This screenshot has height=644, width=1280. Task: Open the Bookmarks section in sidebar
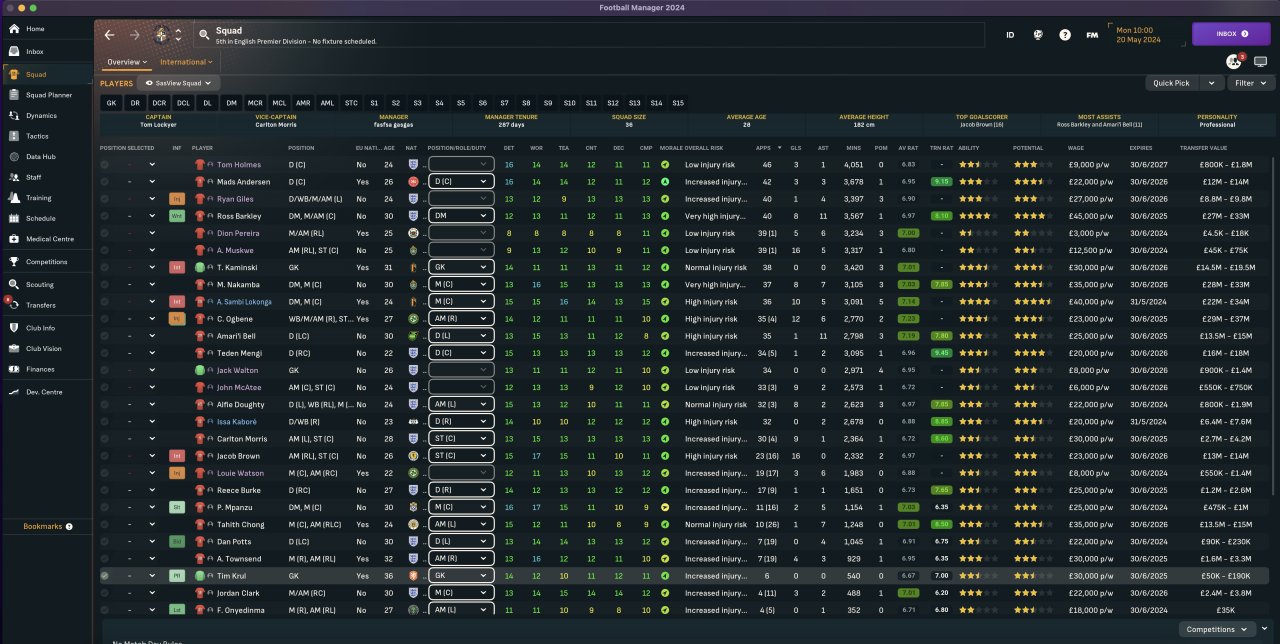(46, 526)
